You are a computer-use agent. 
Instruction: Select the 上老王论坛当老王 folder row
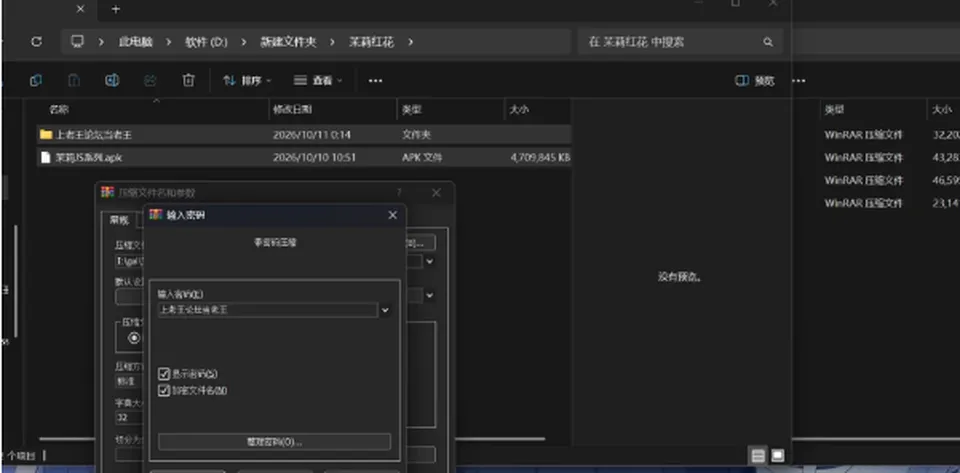(304, 135)
